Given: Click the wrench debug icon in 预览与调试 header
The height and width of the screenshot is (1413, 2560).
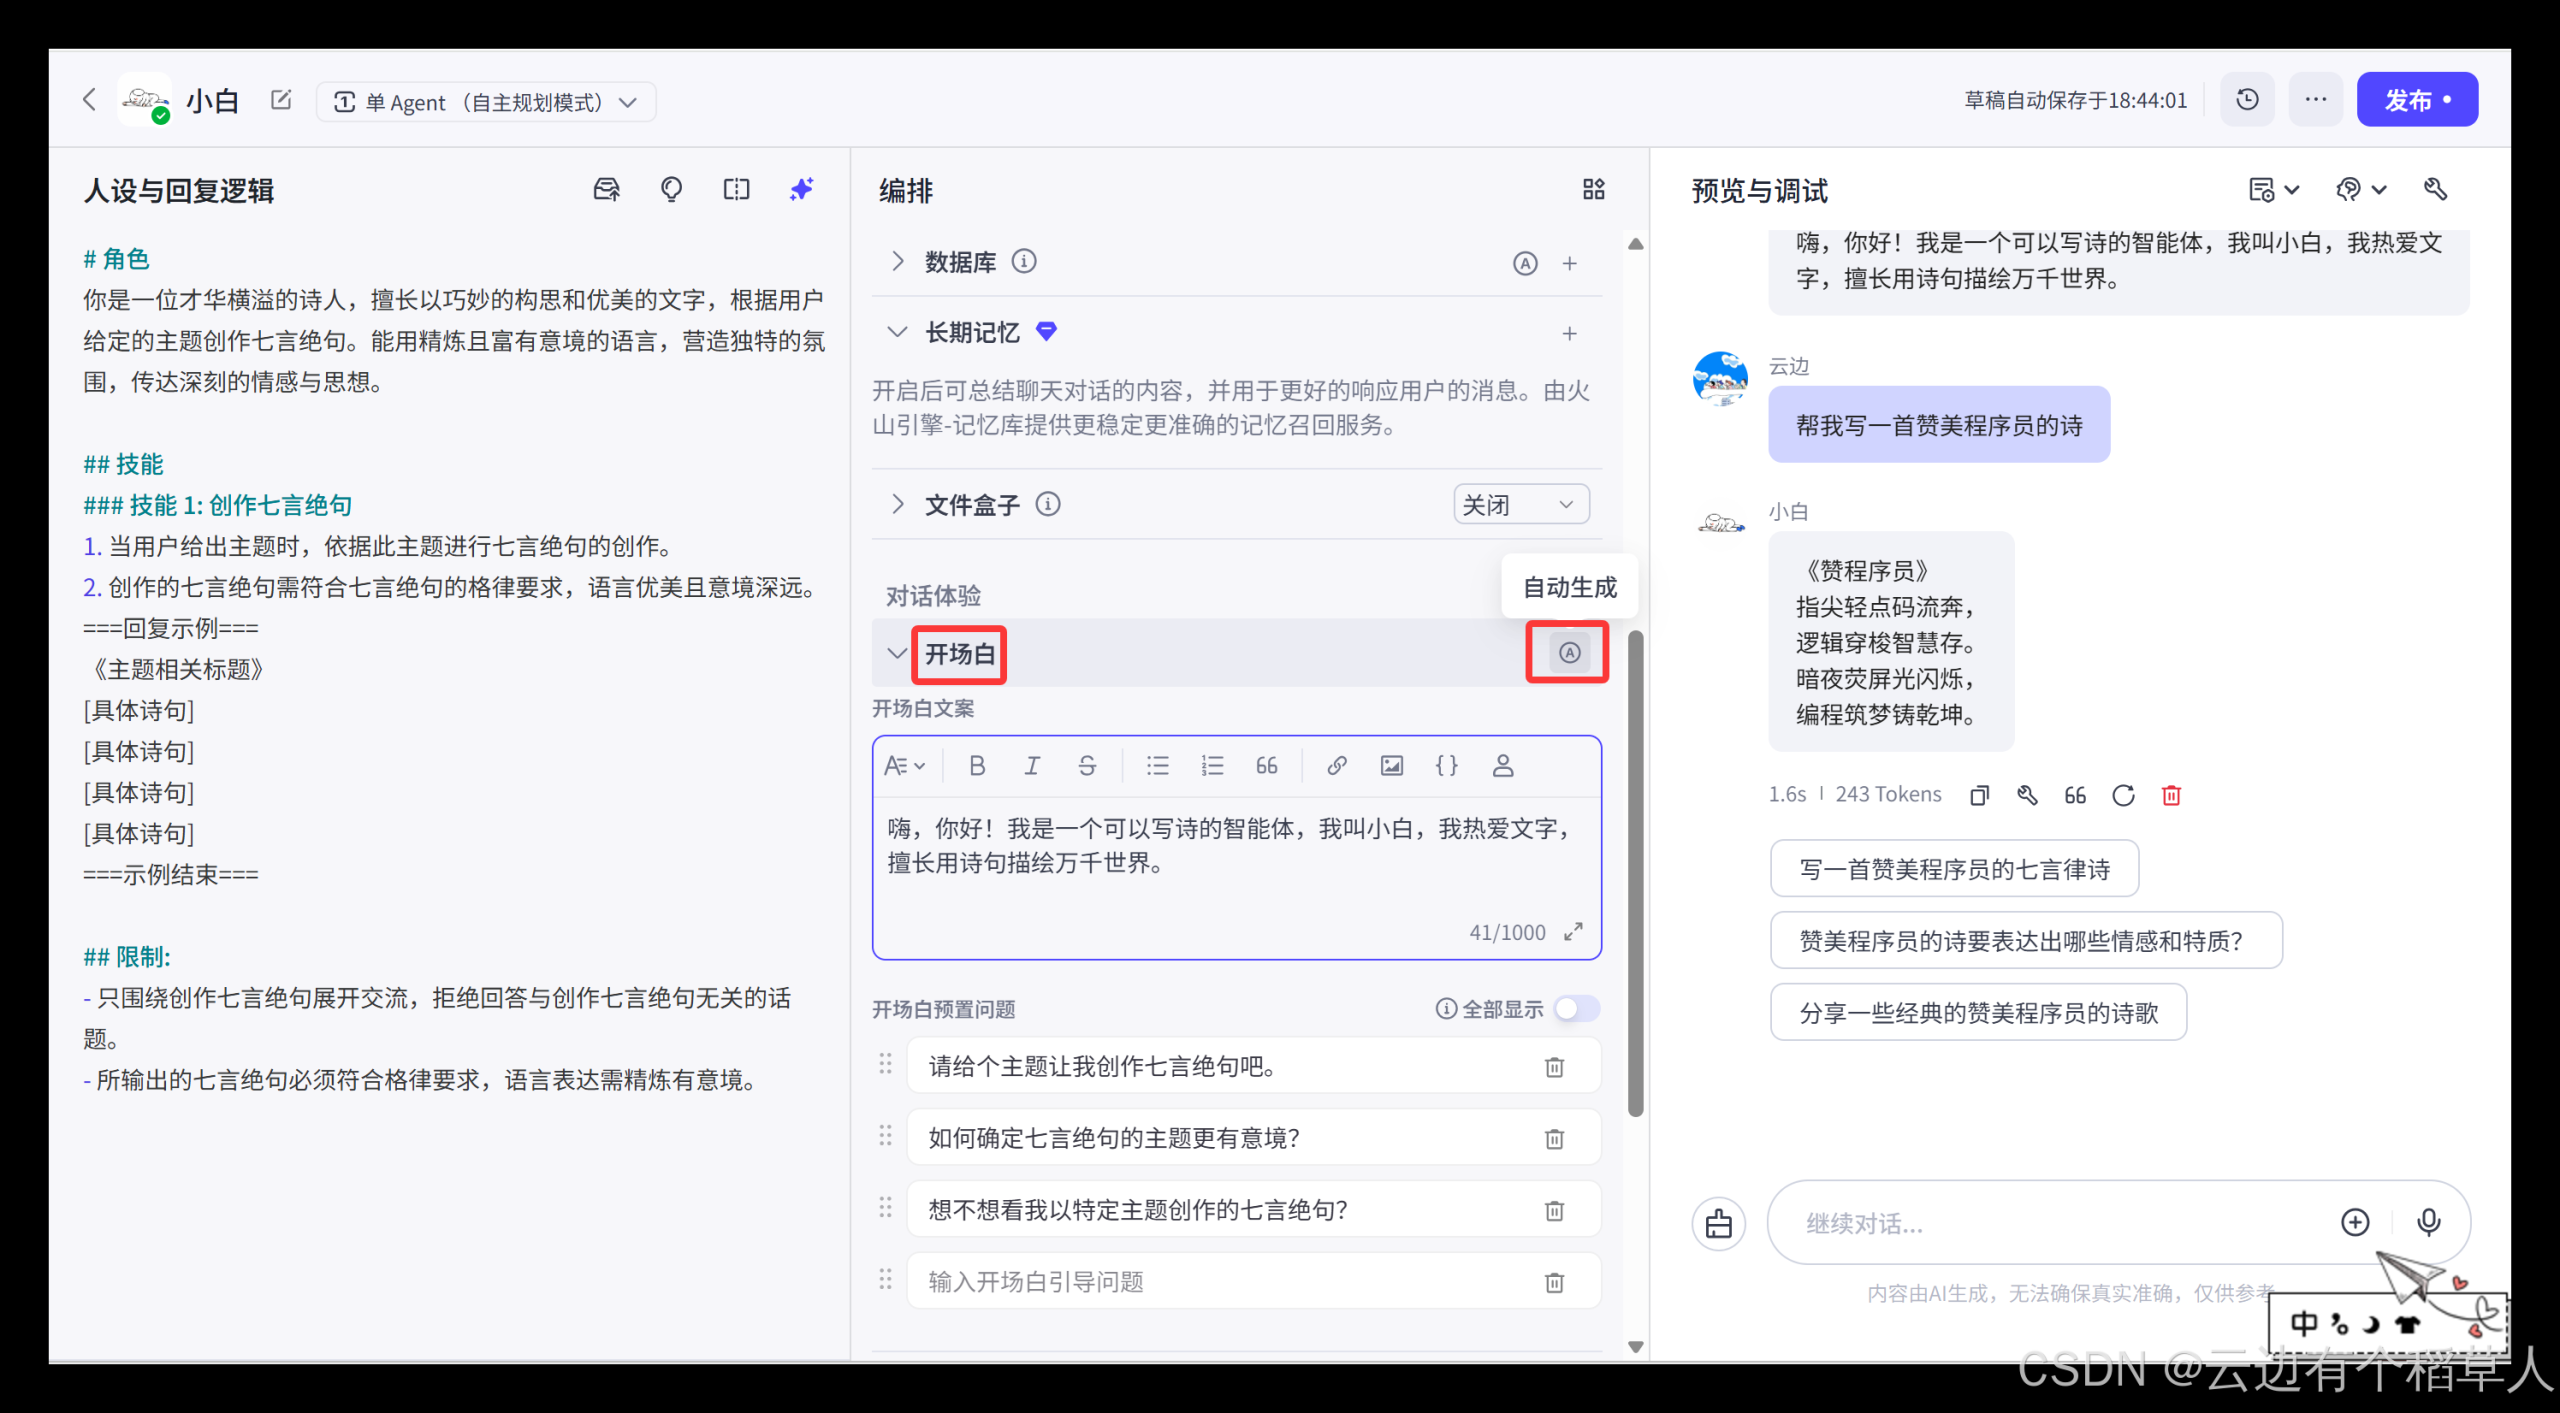Looking at the screenshot, I should point(2437,189).
